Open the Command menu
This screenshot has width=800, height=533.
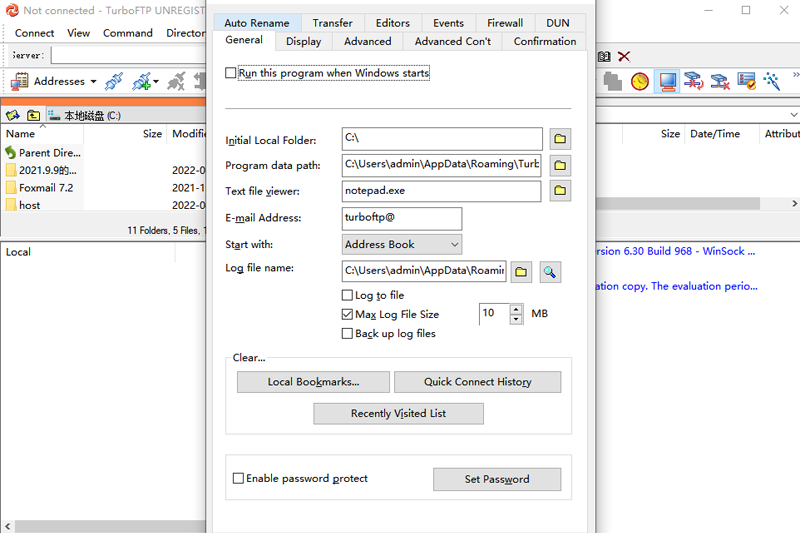pos(128,33)
